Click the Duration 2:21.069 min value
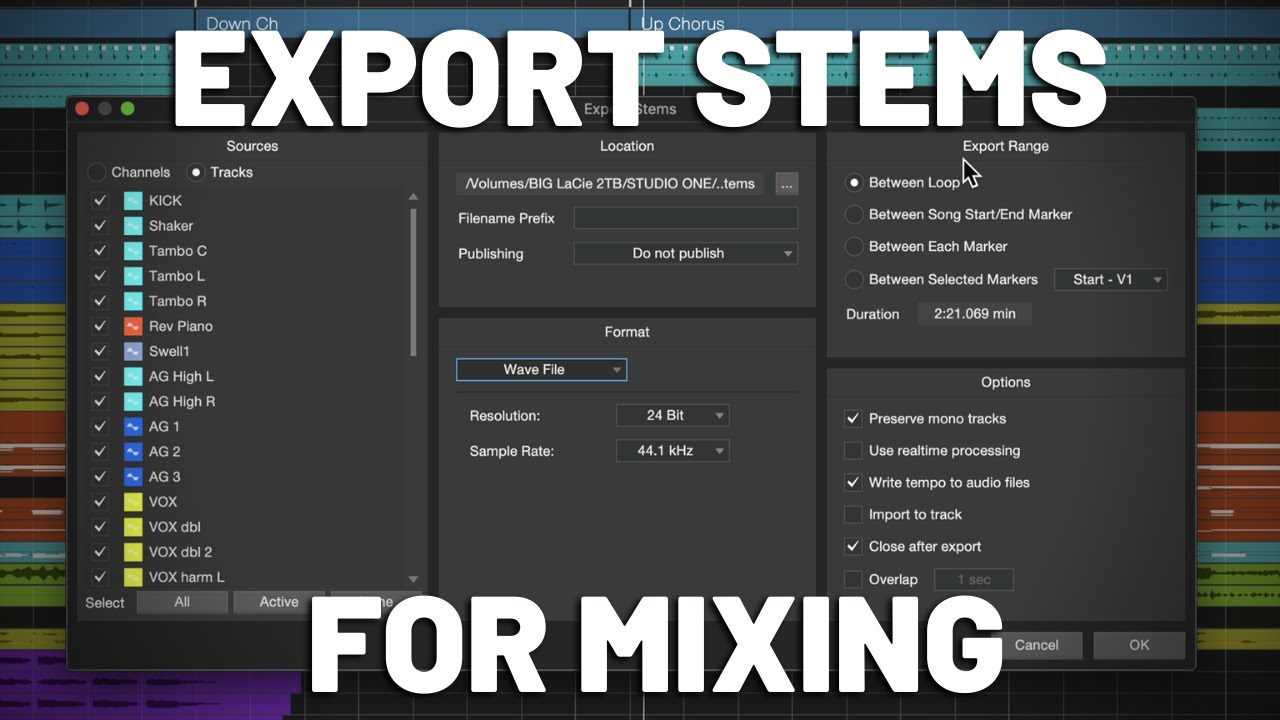The height and width of the screenshot is (720, 1280). [975, 314]
